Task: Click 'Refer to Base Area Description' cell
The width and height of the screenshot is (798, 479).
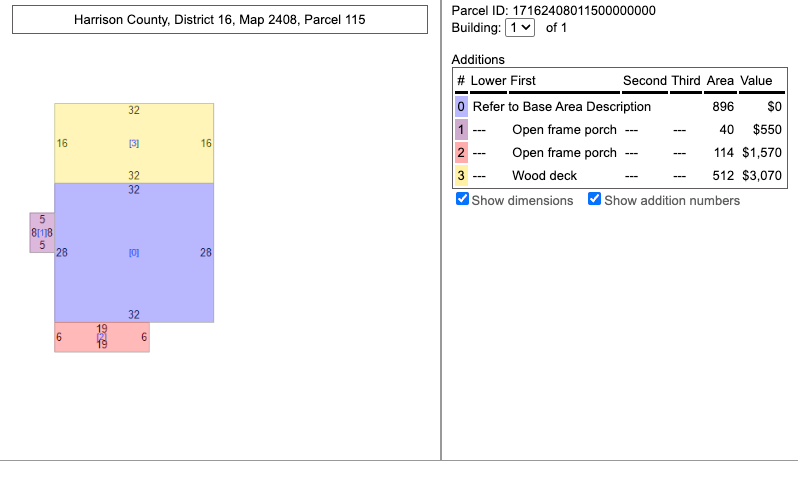Action: pyautogui.click(x=562, y=106)
